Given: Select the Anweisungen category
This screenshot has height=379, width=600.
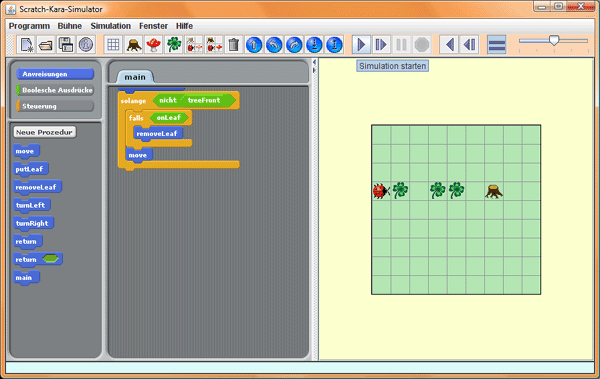Looking at the screenshot, I should pos(55,74).
